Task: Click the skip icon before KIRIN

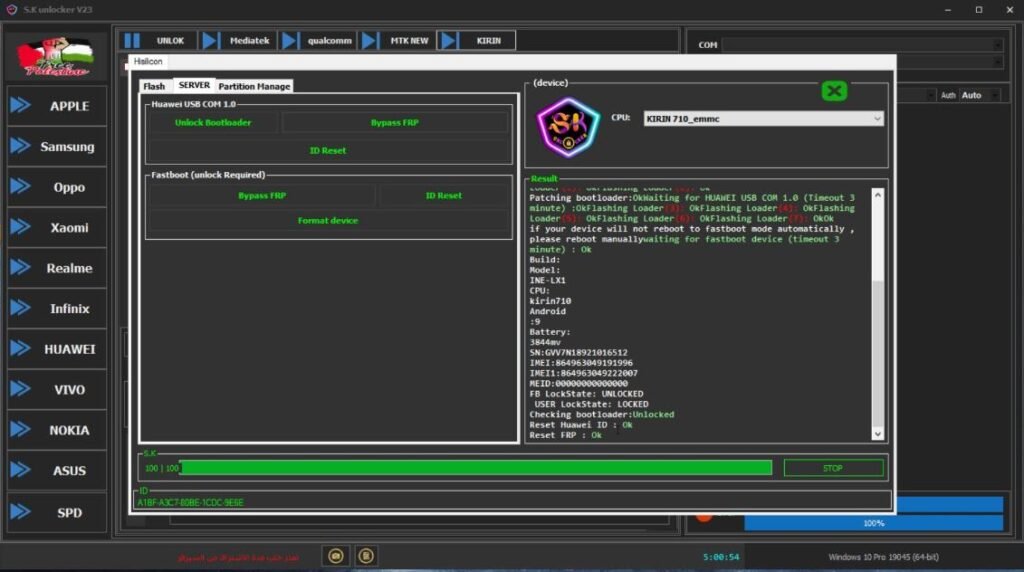Action: coord(449,40)
